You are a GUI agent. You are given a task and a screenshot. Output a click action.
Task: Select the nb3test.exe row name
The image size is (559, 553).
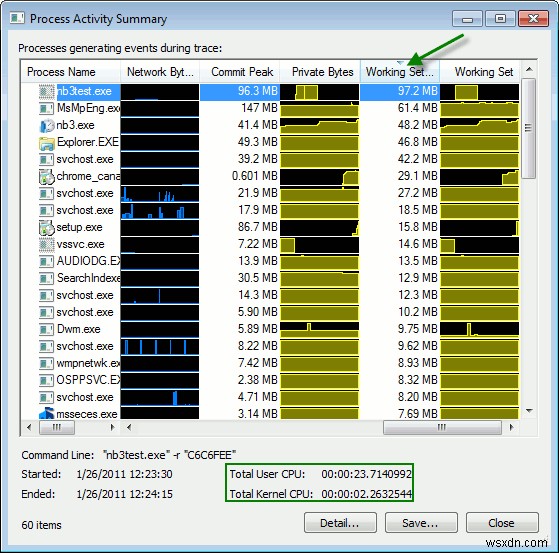pyautogui.click(x=84, y=92)
